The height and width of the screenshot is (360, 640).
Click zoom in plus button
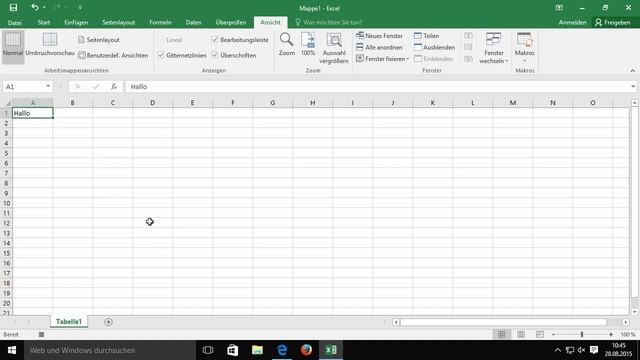click(x=611, y=334)
